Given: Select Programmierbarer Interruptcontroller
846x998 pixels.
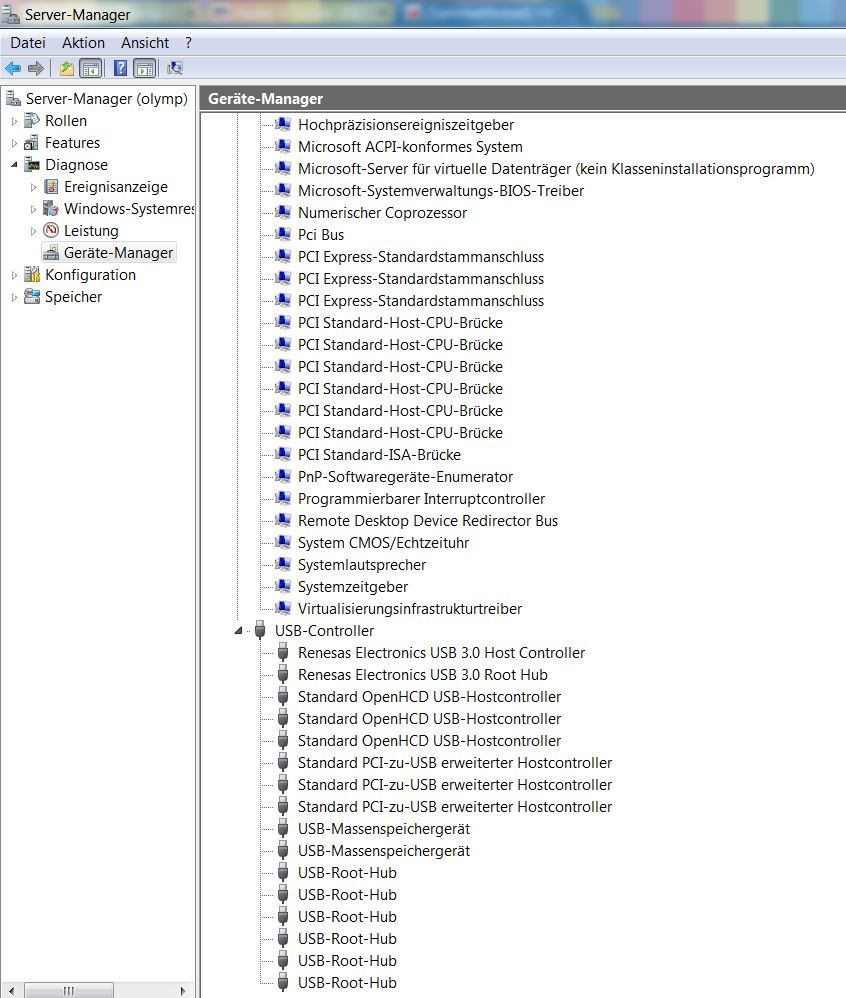Looking at the screenshot, I should pyautogui.click(x=421, y=498).
